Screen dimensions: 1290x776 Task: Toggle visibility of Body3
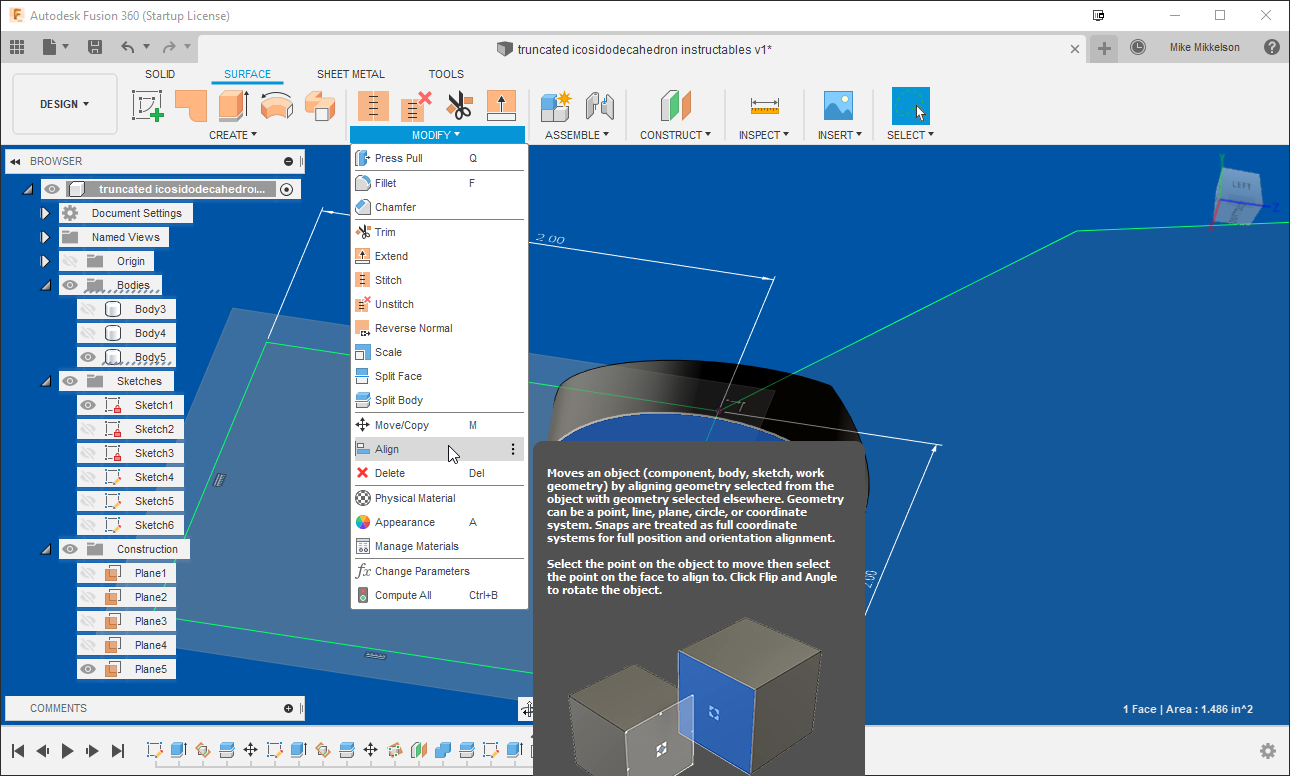click(88, 309)
